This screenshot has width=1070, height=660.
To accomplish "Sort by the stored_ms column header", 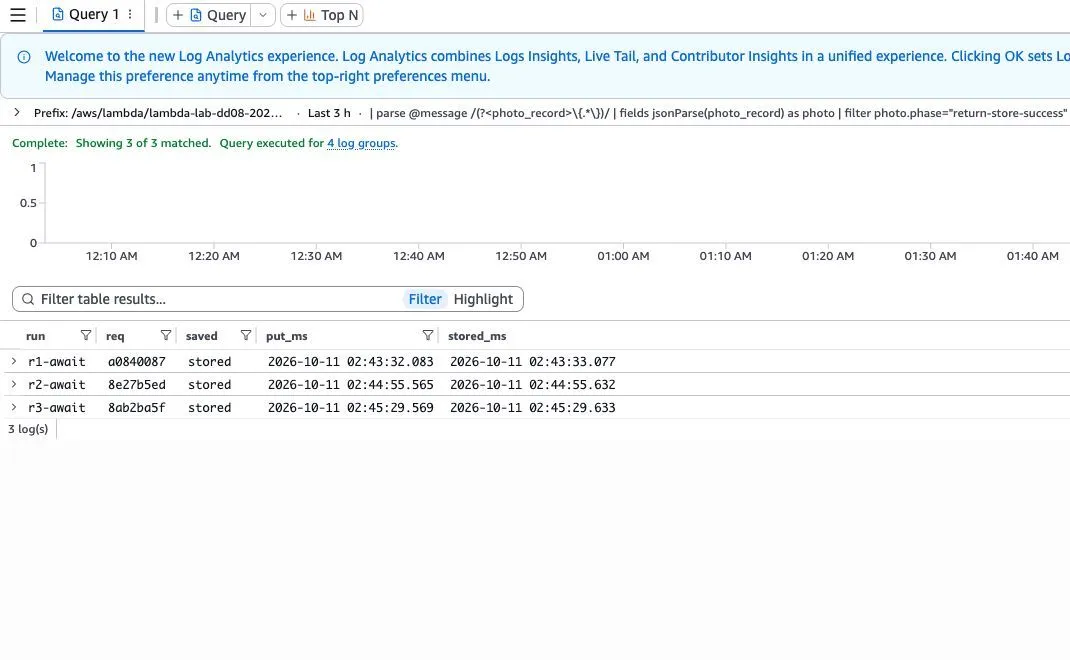I will coord(477,336).
